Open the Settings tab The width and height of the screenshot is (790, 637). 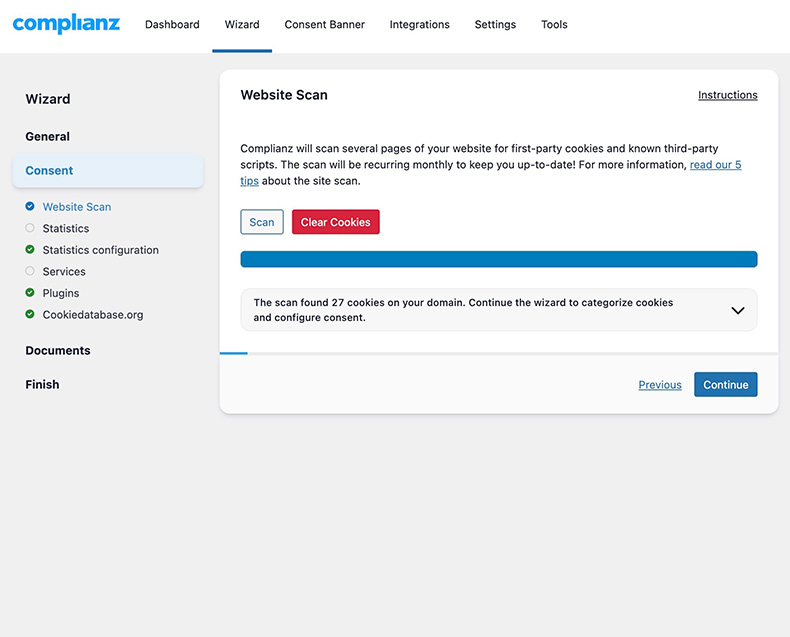tap(495, 24)
